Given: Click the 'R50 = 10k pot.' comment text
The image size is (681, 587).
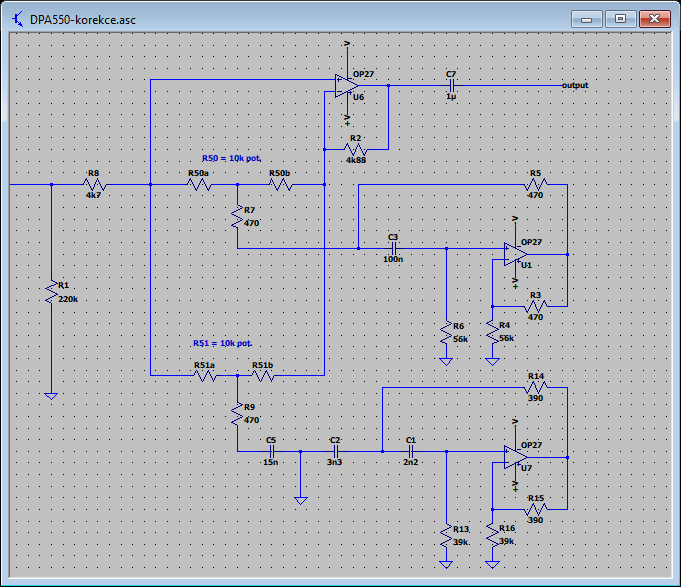Looking at the screenshot, I should pos(231,158).
